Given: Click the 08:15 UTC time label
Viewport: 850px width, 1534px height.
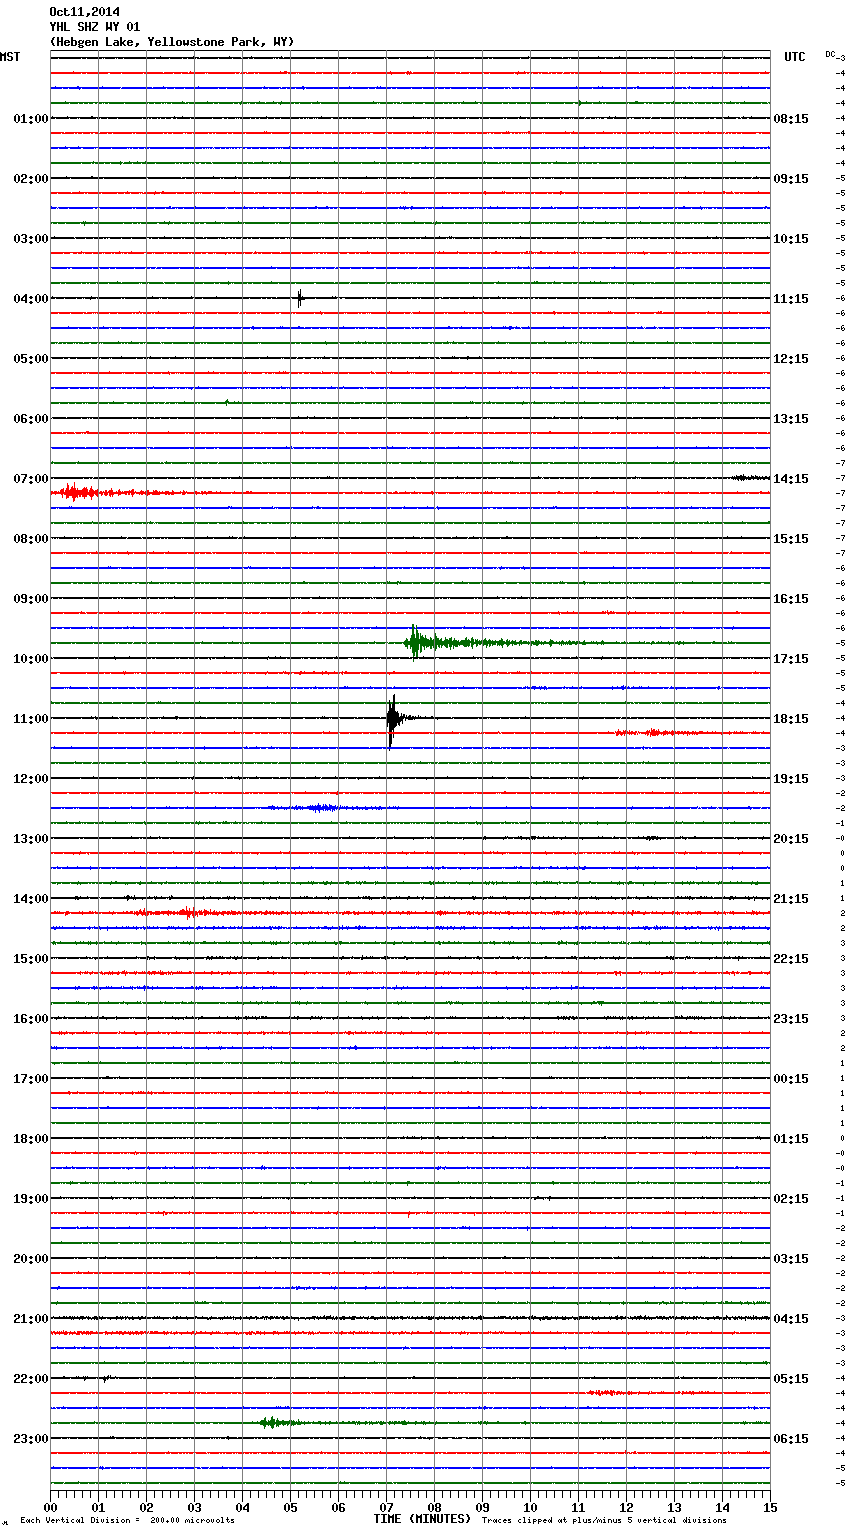Looking at the screenshot, I should pyautogui.click(x=791, y=119).
